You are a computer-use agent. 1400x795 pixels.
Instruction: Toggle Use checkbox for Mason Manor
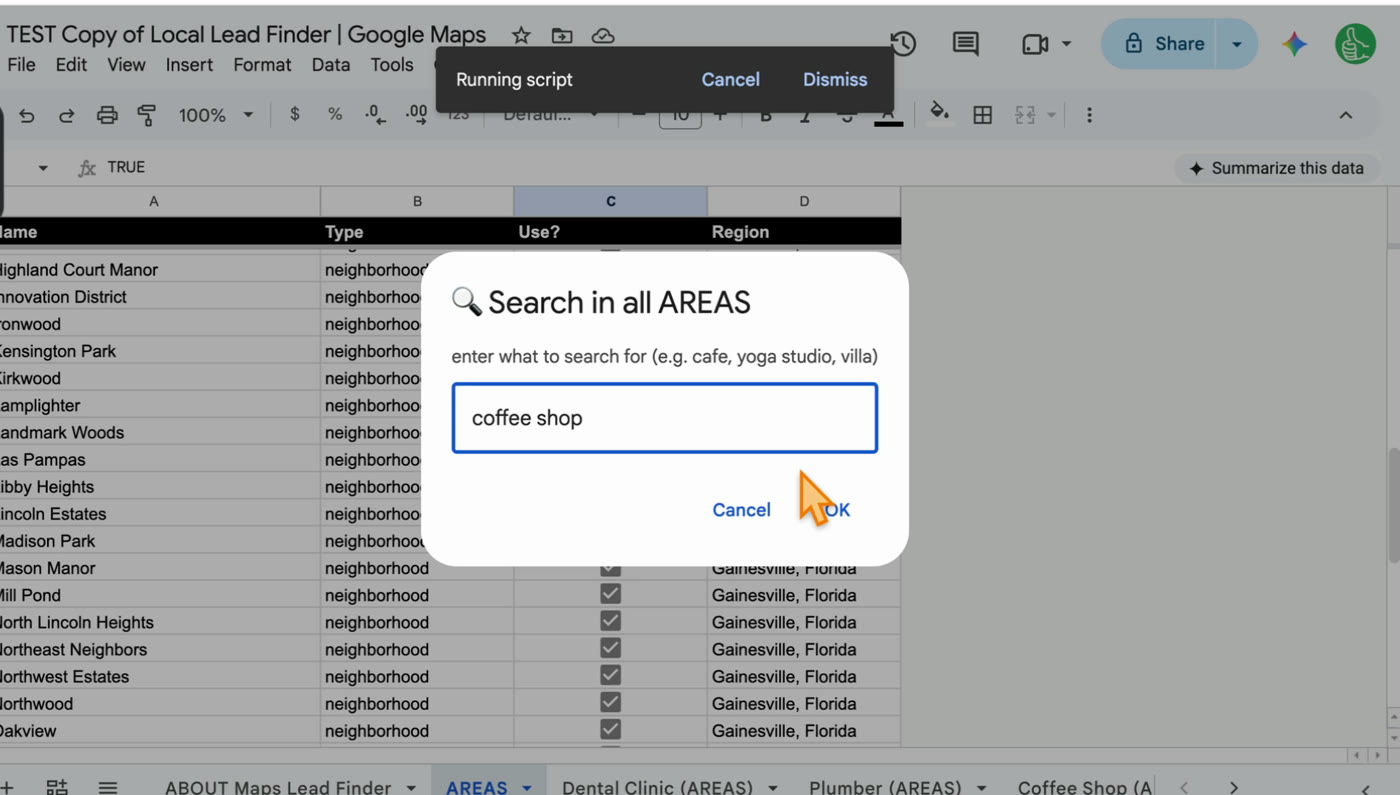pyautogui.click(x=610, y=567)
